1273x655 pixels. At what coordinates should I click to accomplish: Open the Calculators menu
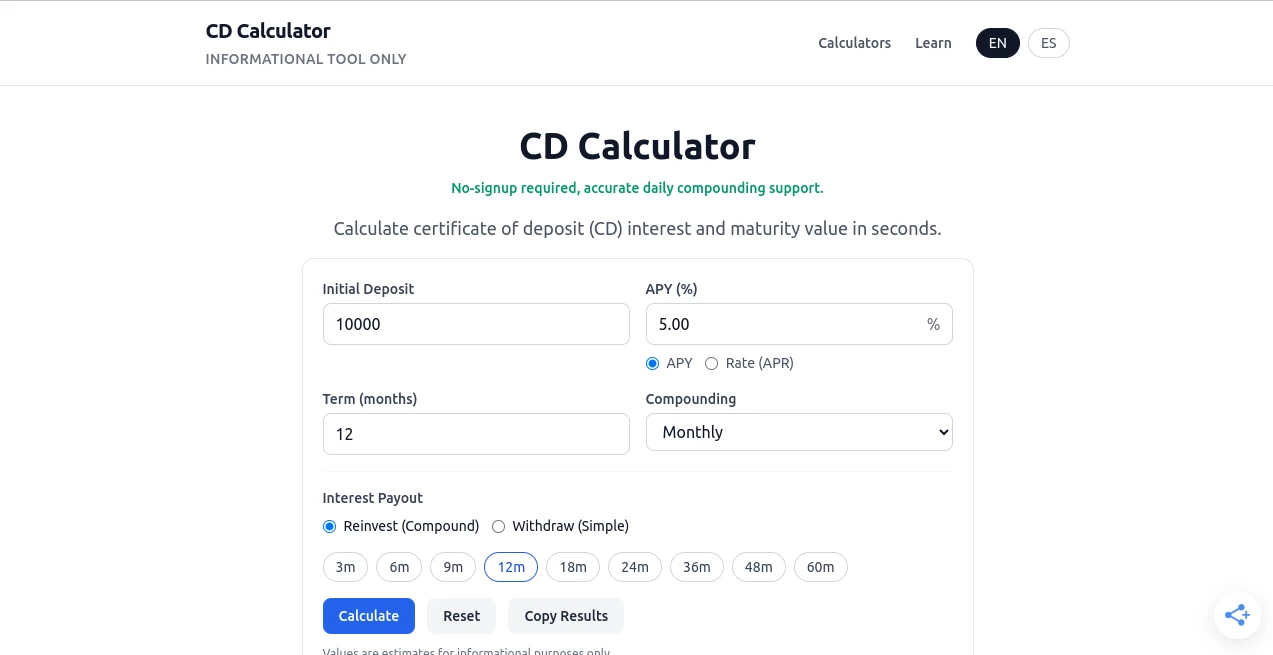coord(854,43)
